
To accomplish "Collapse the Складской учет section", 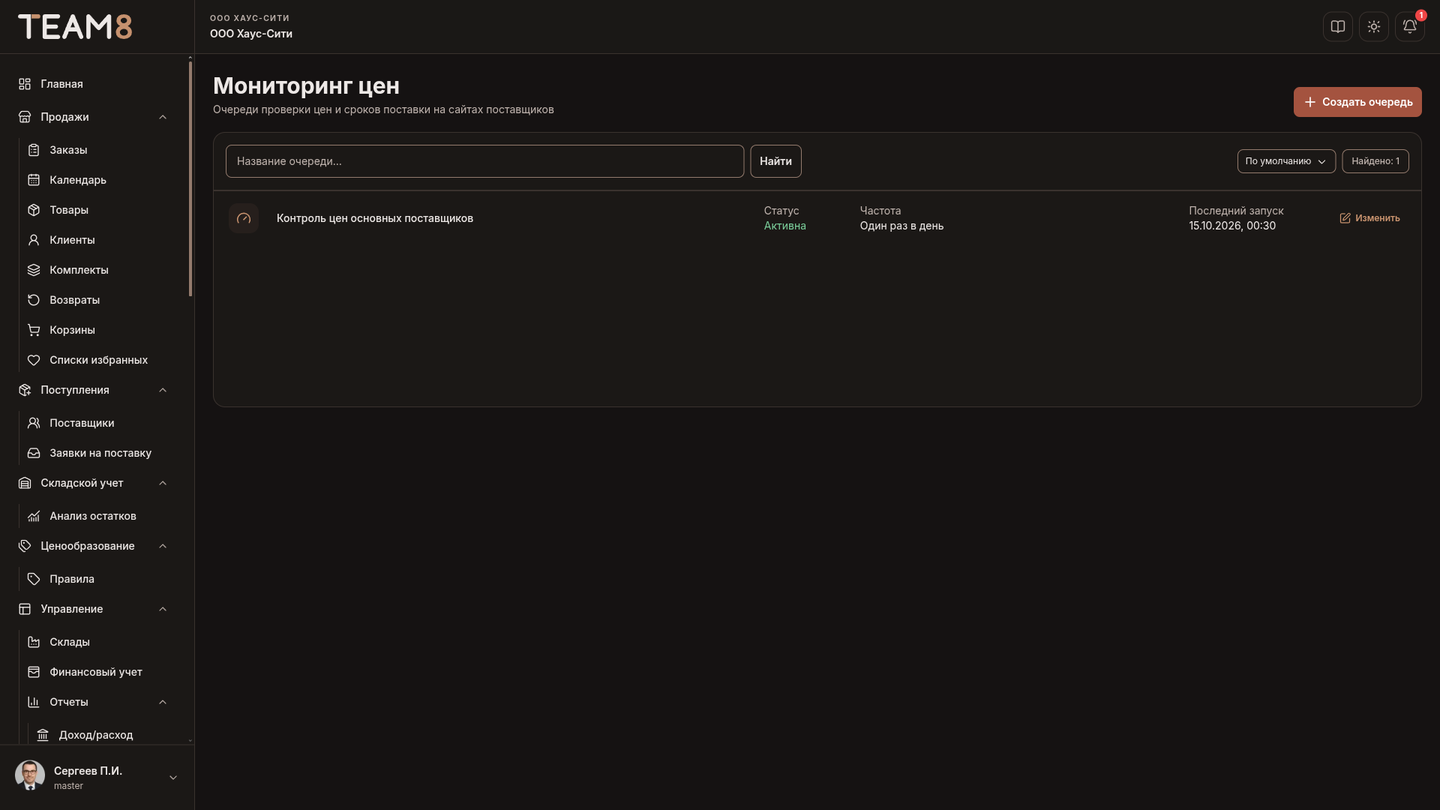I will 163,483.
